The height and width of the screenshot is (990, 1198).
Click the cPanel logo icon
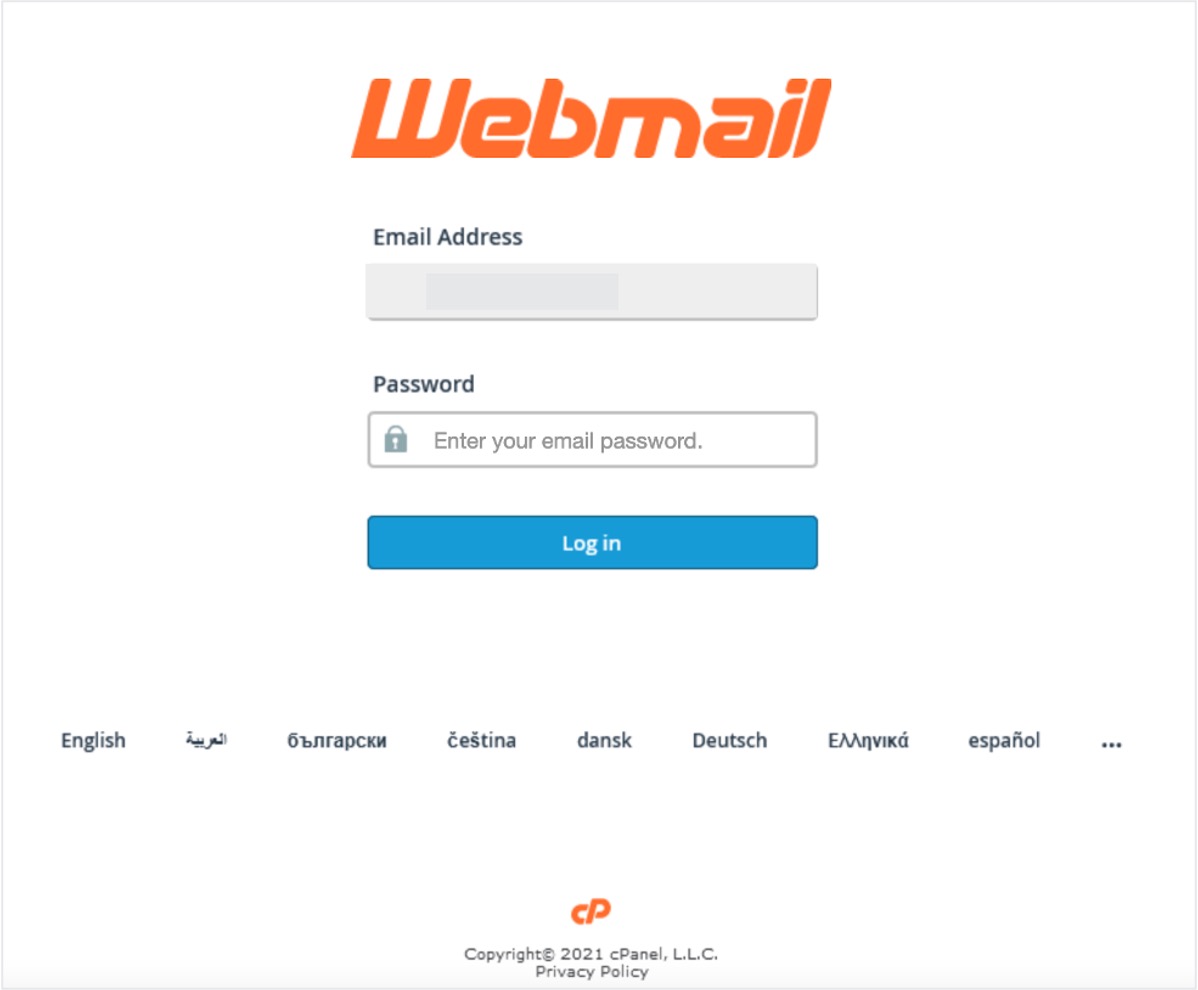point(591,911)
